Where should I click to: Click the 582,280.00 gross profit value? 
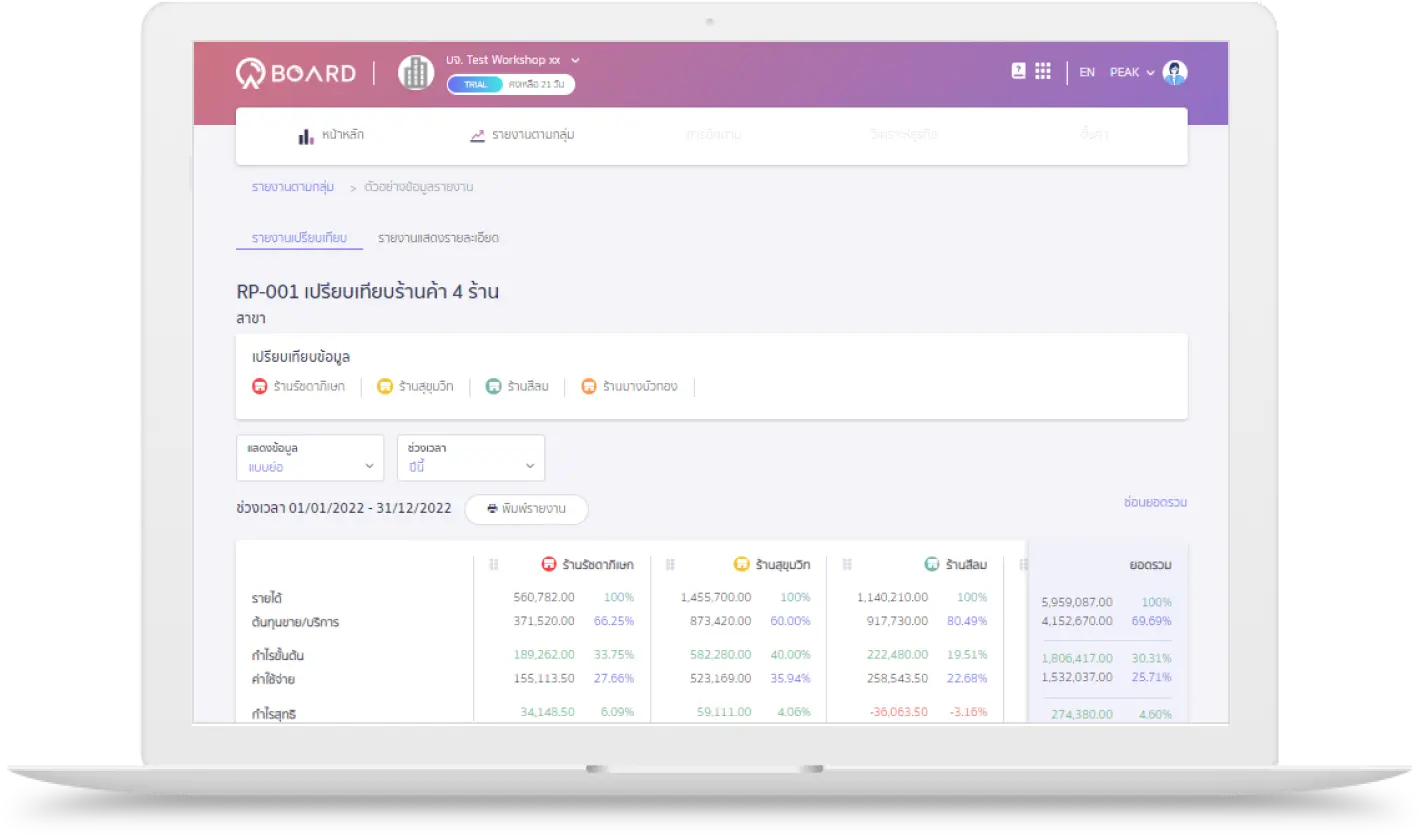coord(721,655)
